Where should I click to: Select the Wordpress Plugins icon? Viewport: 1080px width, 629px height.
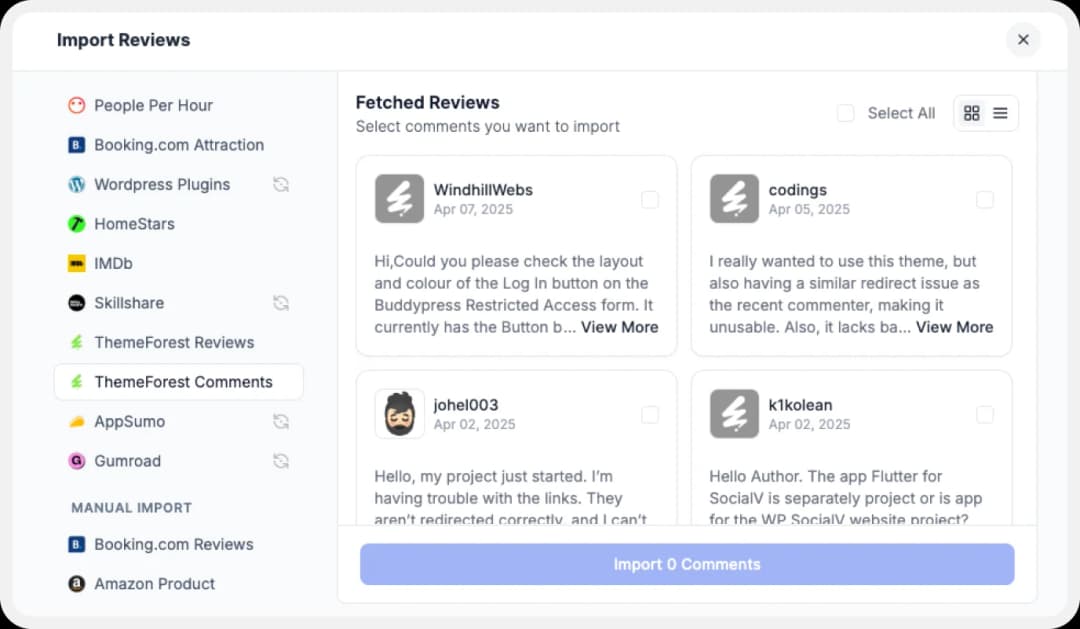(x=77, y=184)
